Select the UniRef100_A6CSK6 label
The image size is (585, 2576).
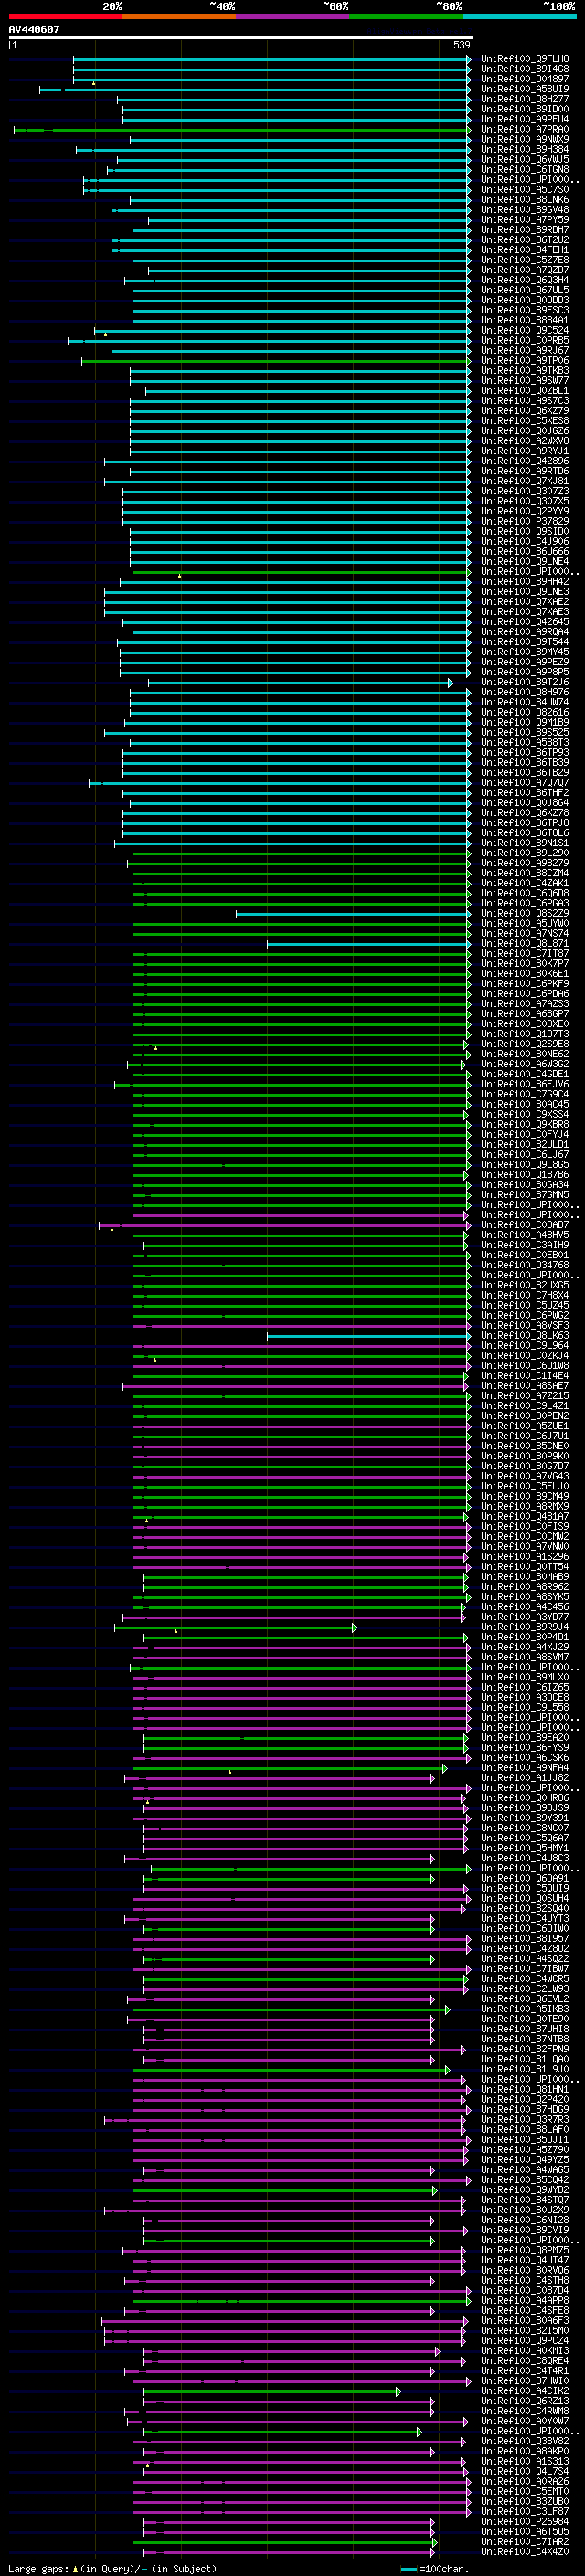click(524, 1757)
